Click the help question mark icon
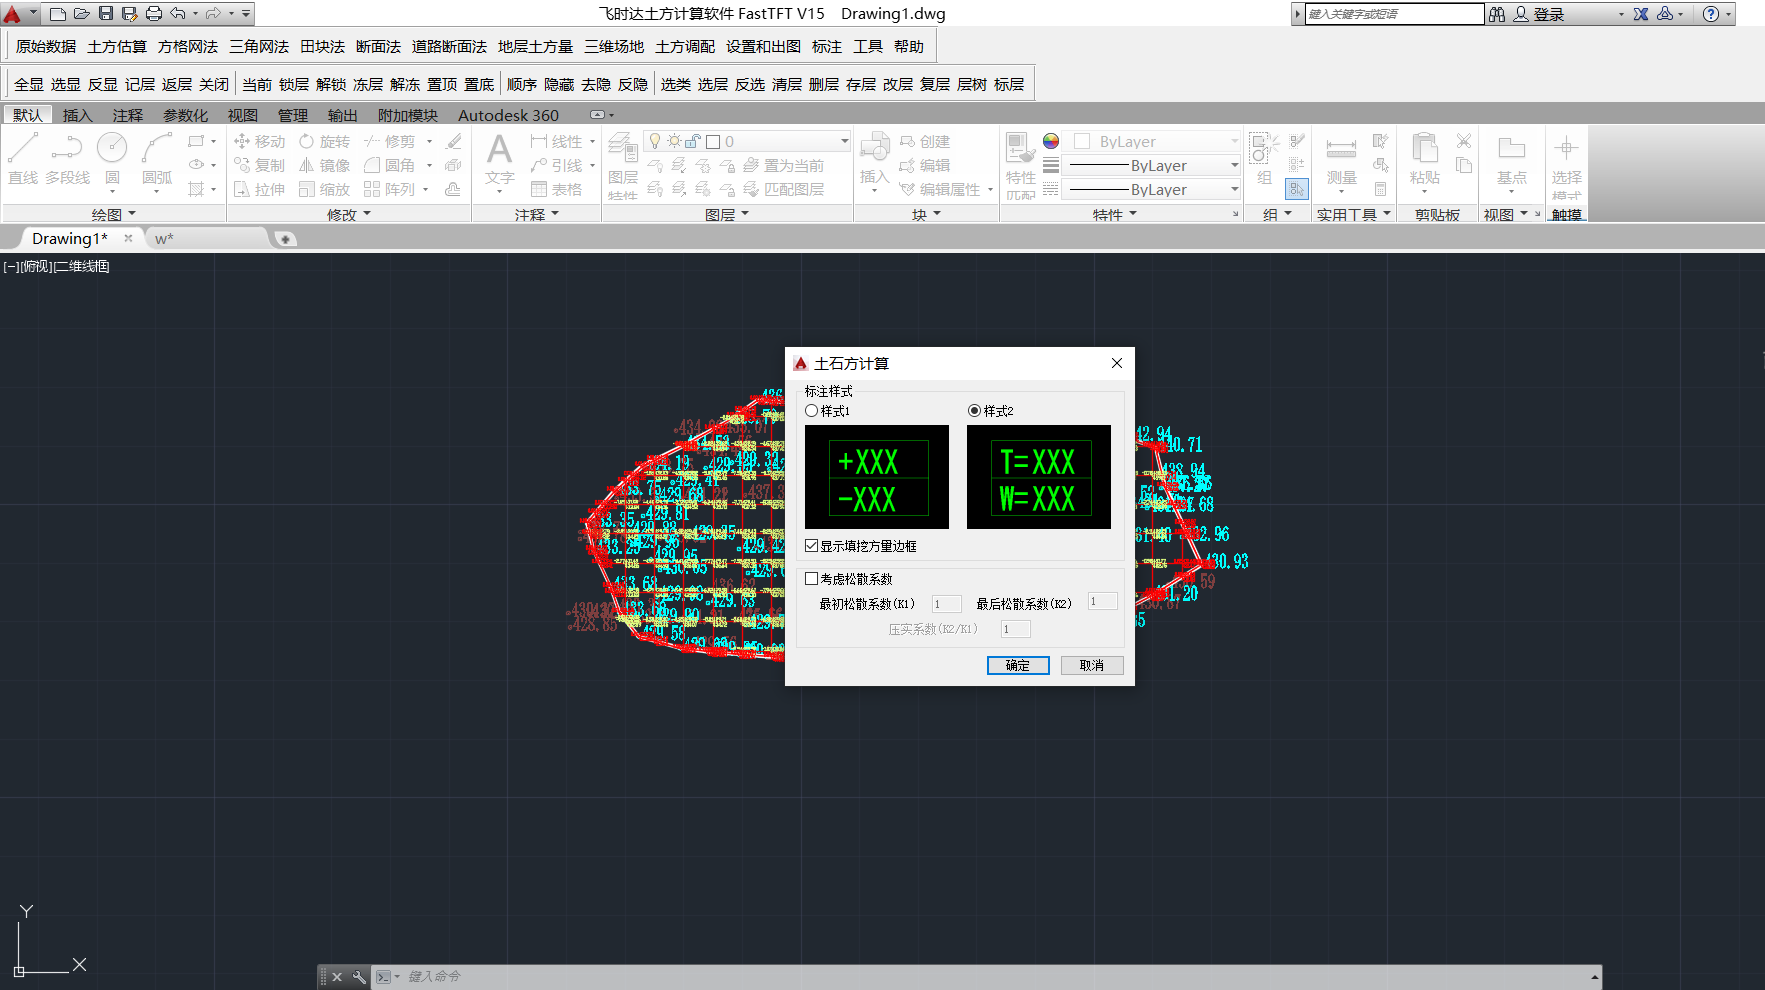1765x990 pixels. (1711, 14)
